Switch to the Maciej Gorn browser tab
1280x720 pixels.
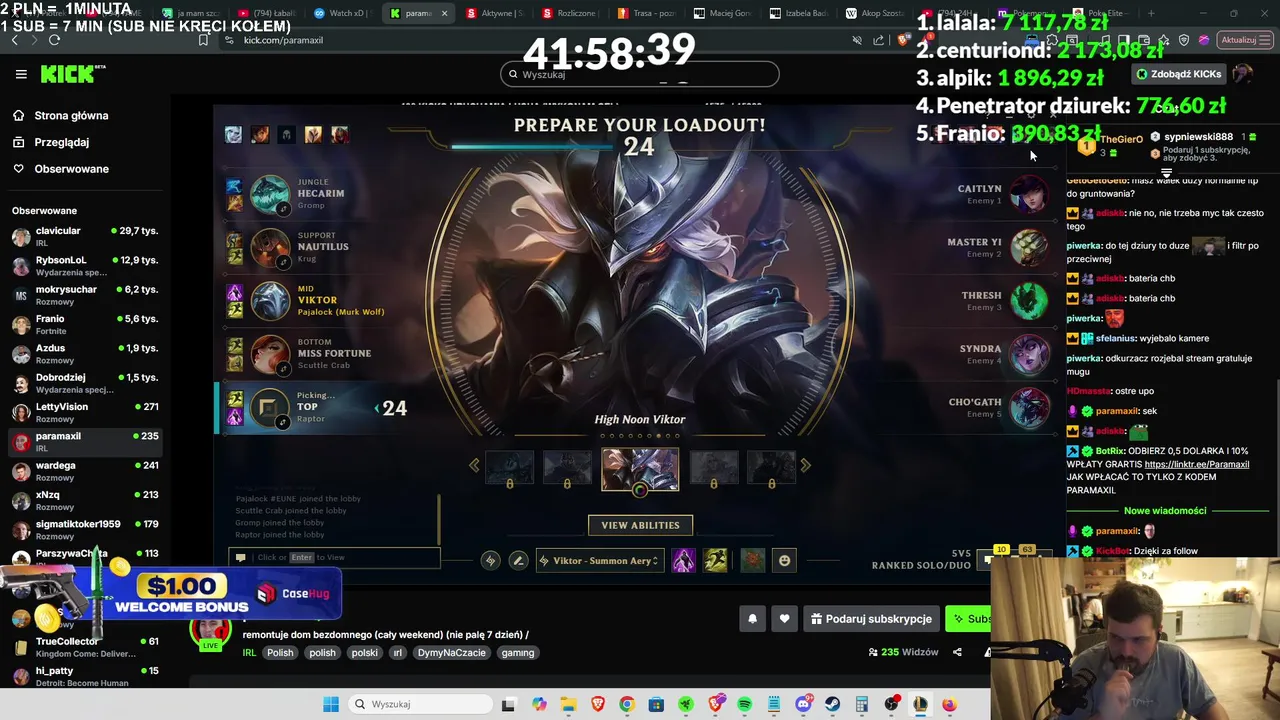coord(722,13)
